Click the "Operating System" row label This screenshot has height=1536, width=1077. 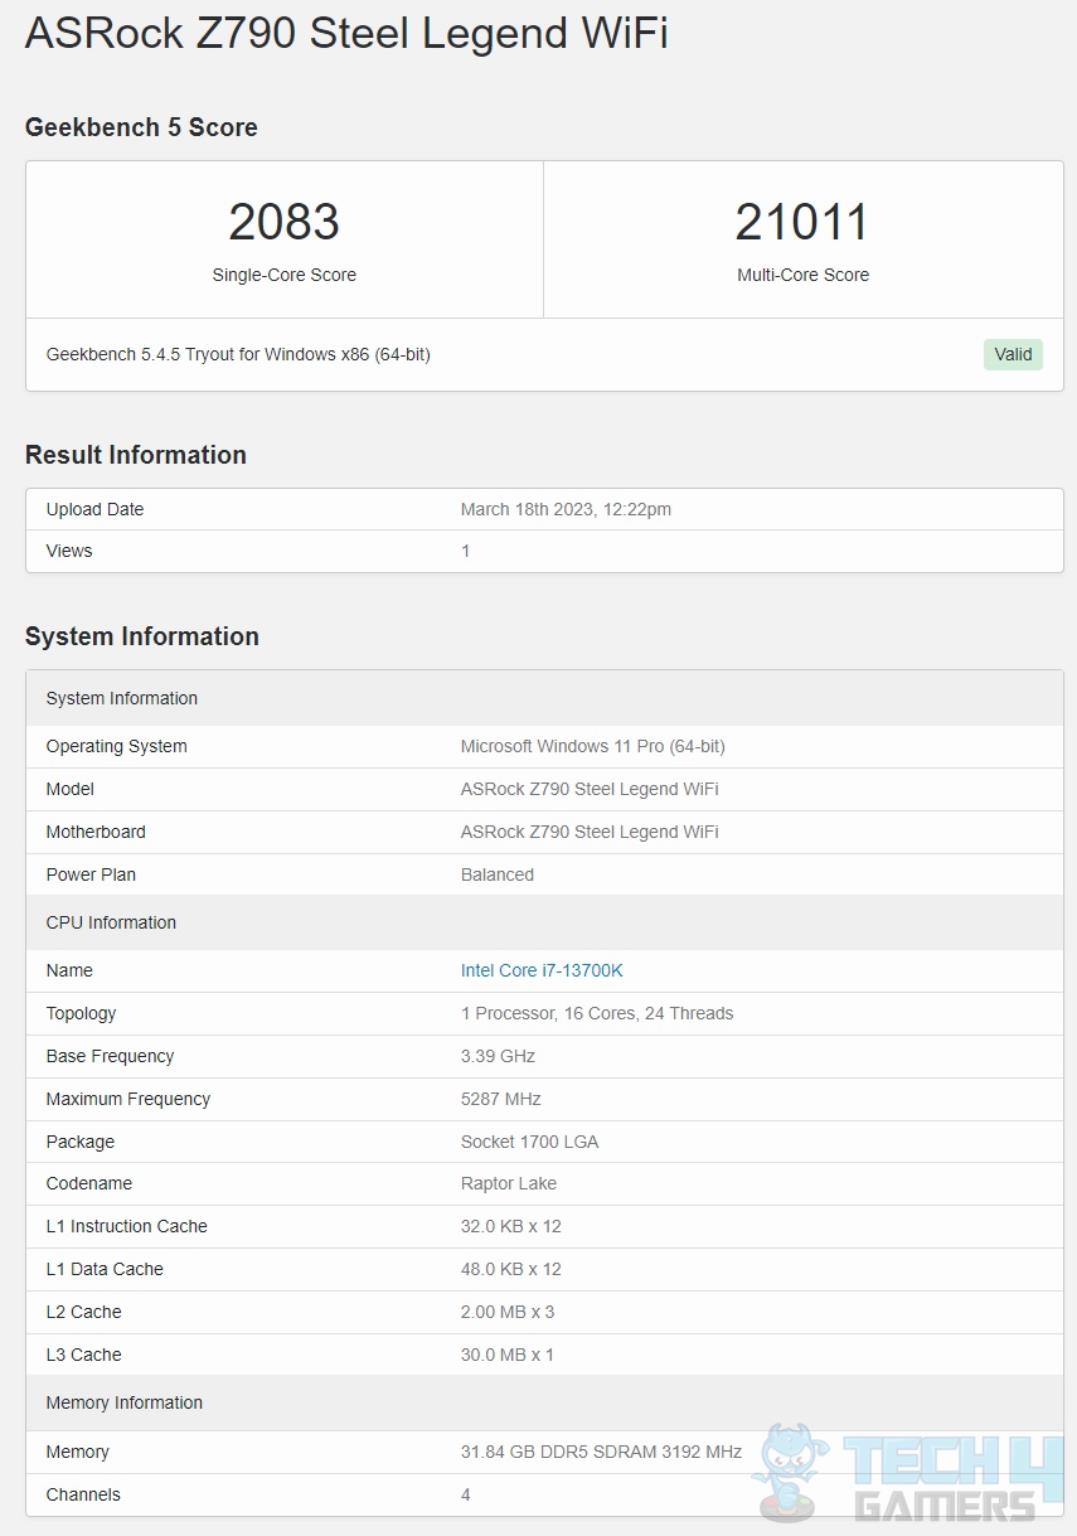pyautogui.click(x=116, y=746)
